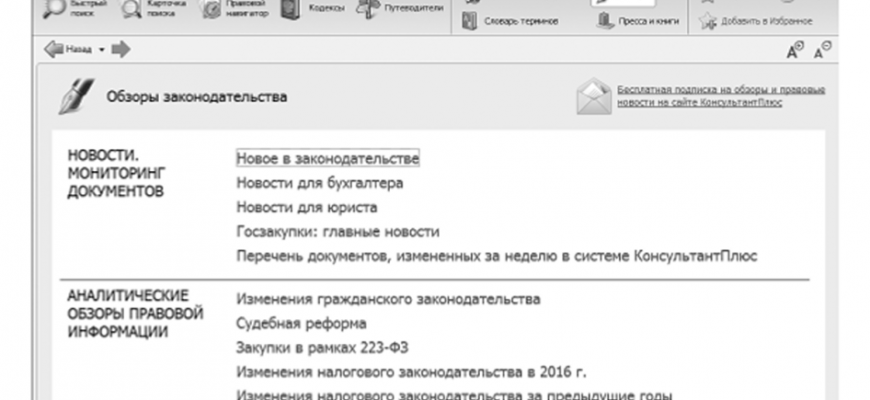Increase font size with A+ icon
Image resolution: width=870 pixels, height=400 pixels.
(x=795, y=50)
